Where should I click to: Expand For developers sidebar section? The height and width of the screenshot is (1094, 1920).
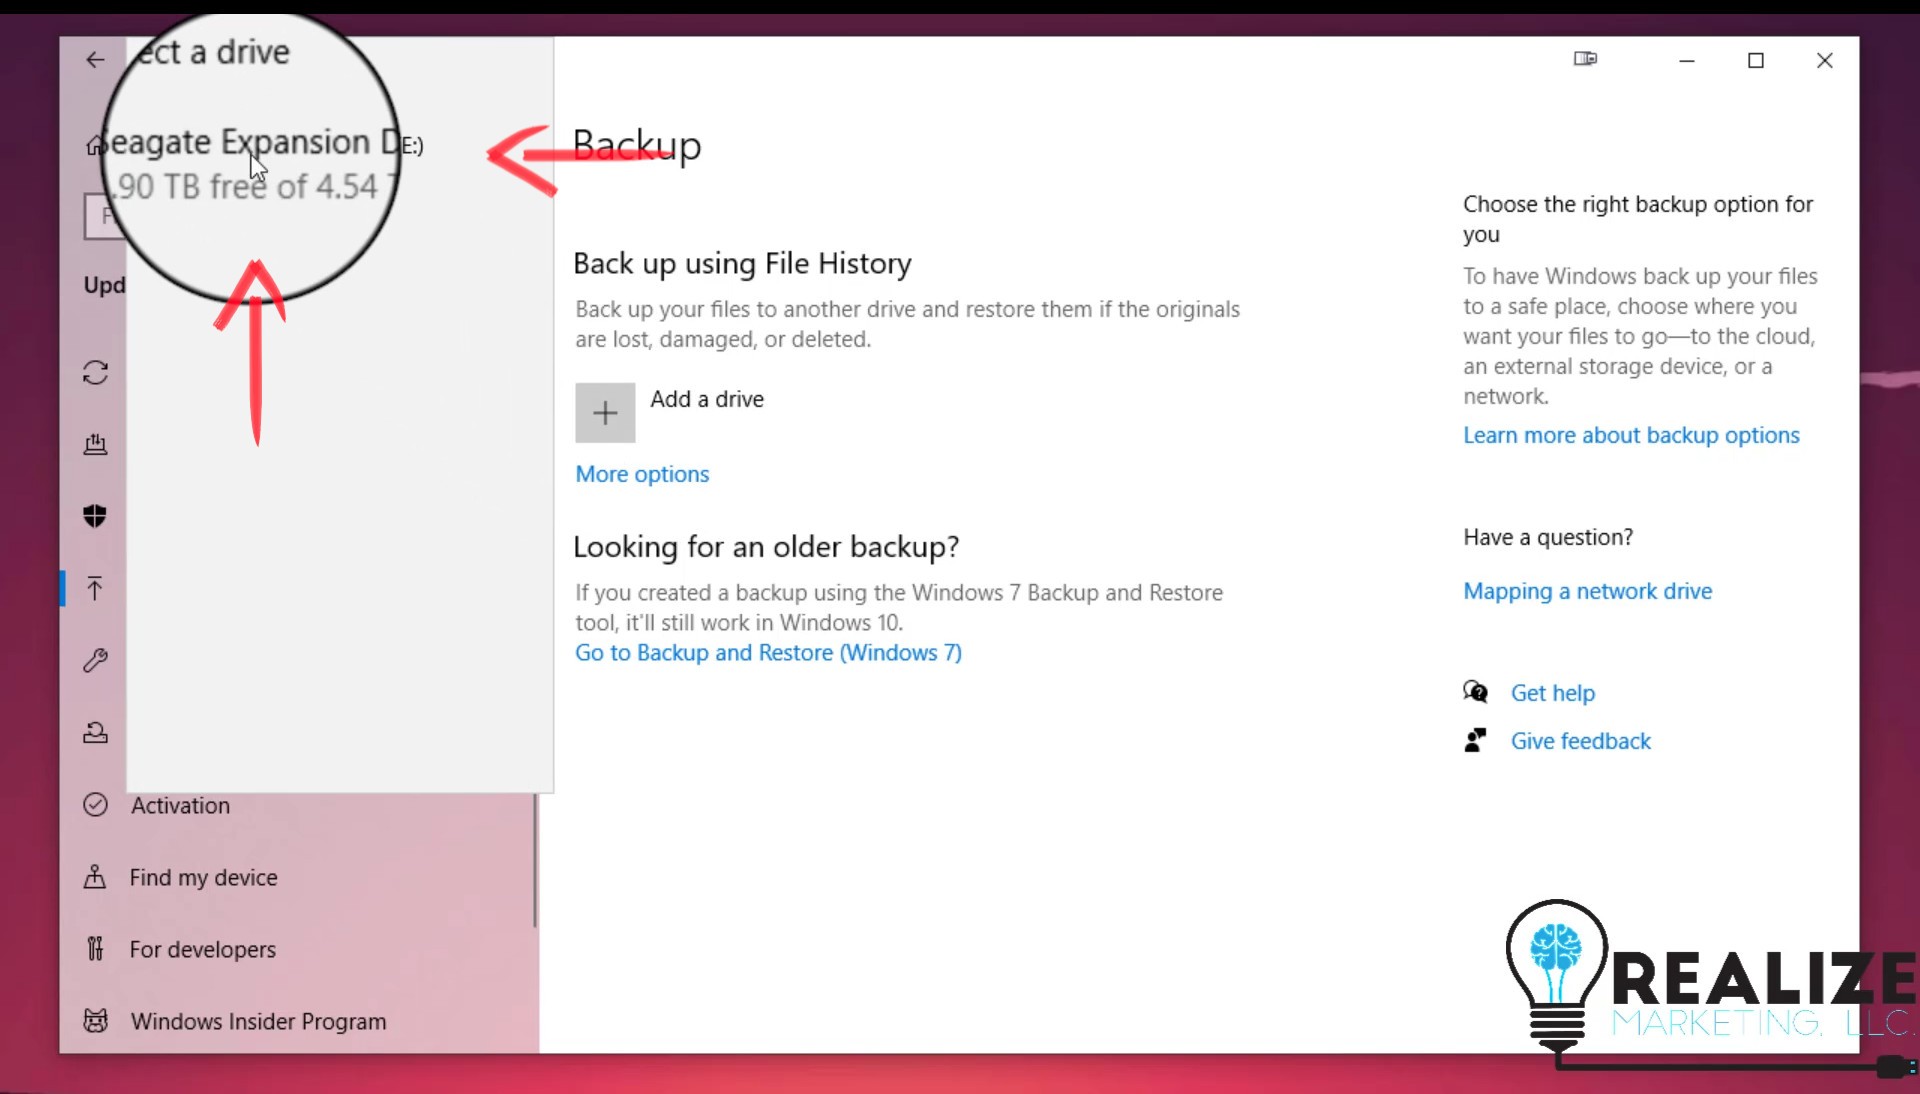tap(203, 949)
